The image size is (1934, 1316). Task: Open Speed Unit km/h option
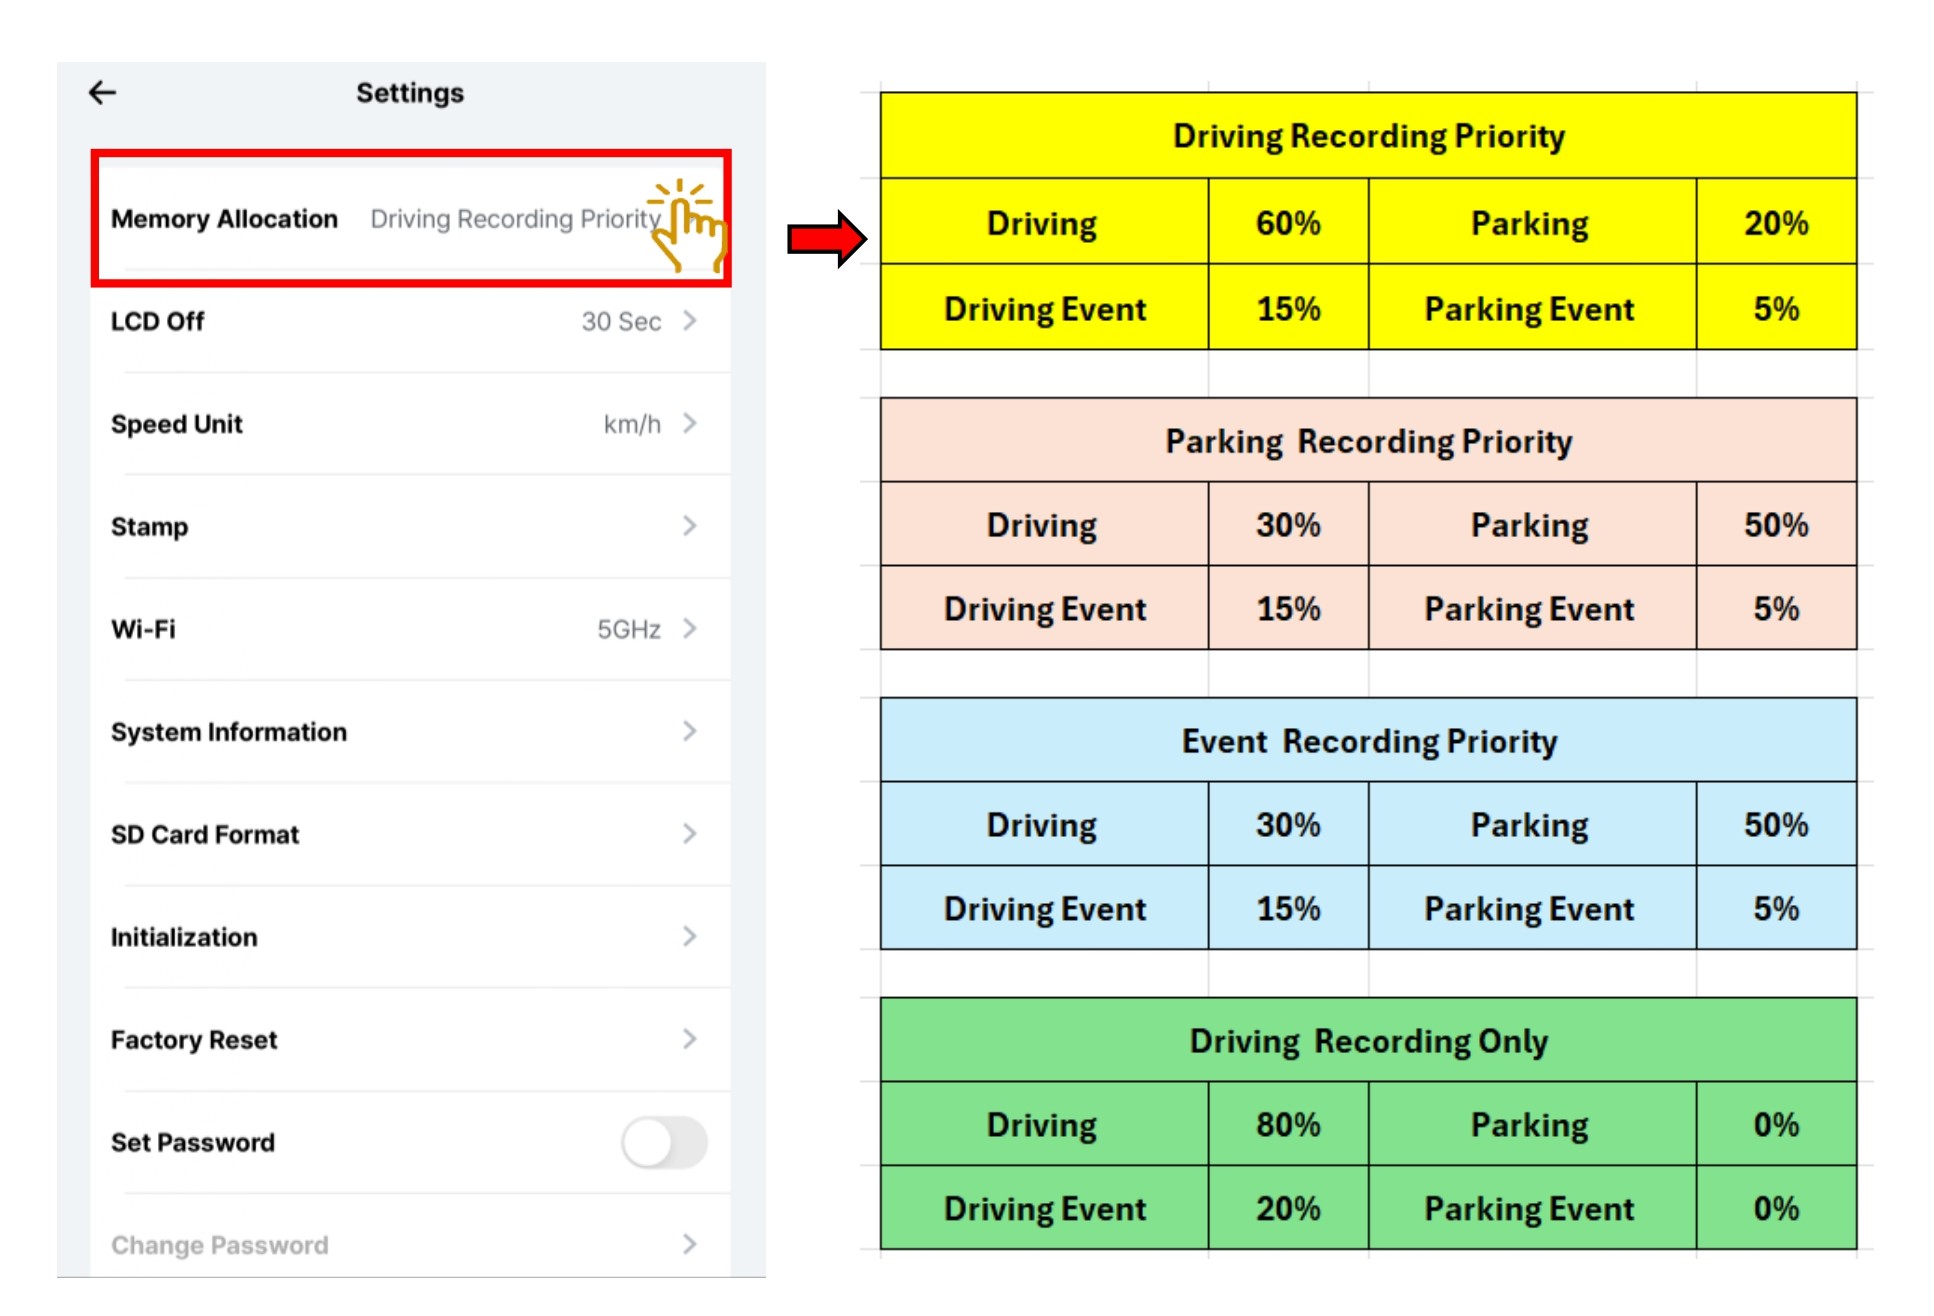coord(632,424)
